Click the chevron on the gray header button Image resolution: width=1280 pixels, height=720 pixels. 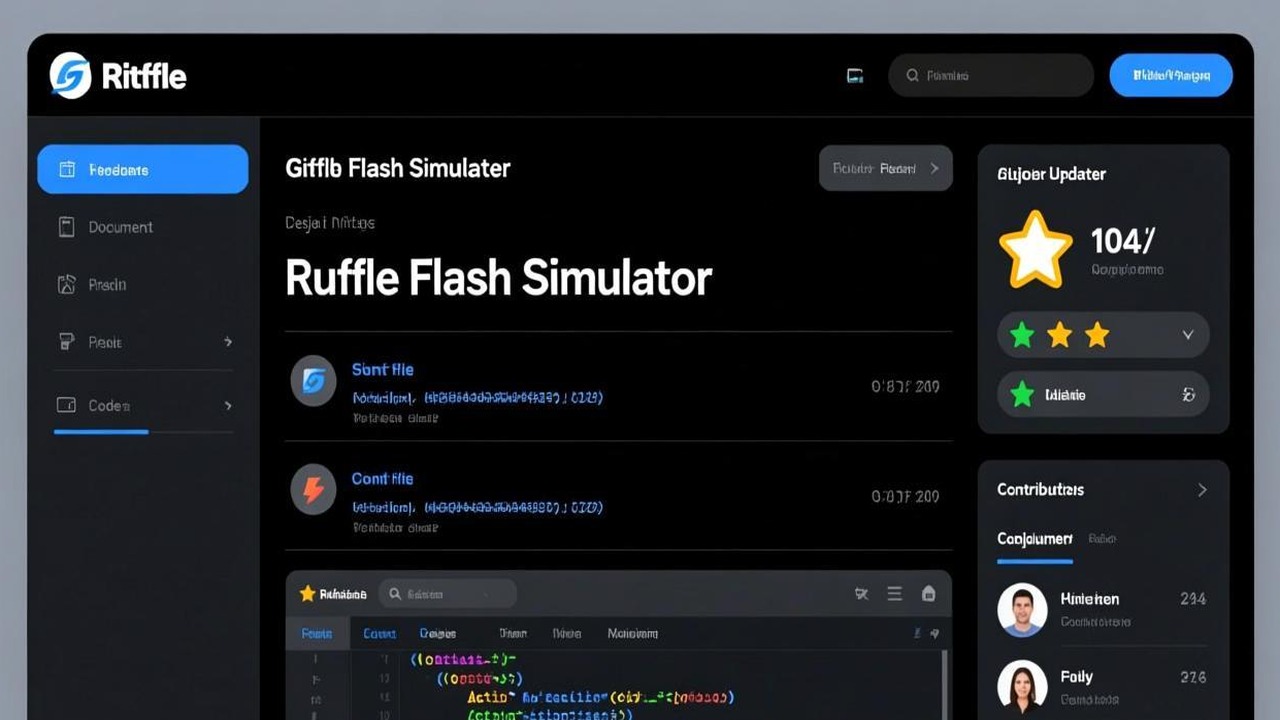point(934,169)
